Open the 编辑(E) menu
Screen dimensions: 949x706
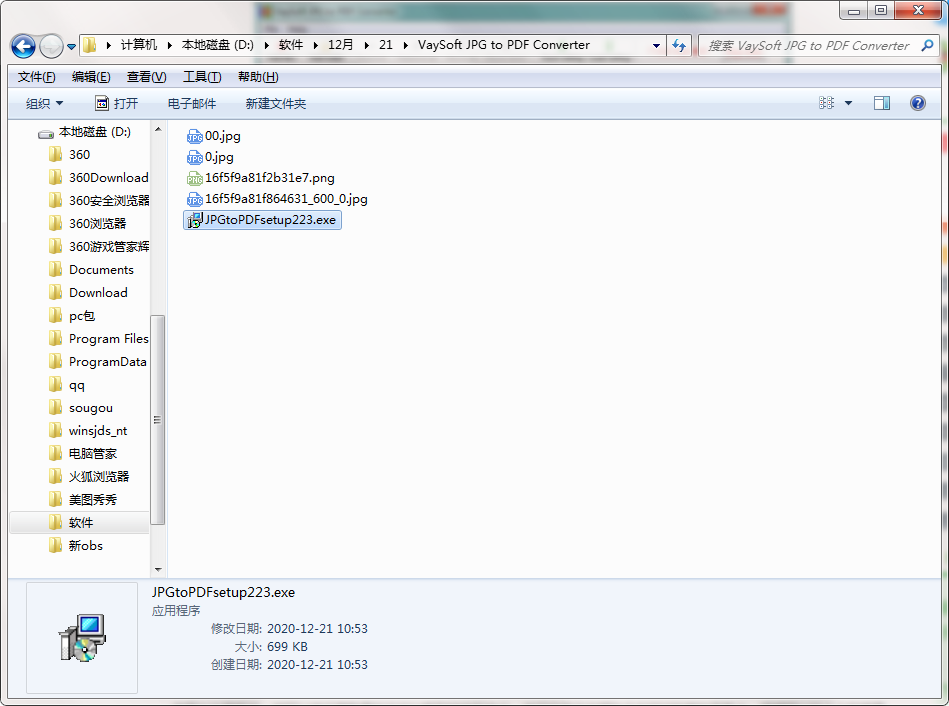click(x=91, y=77)
